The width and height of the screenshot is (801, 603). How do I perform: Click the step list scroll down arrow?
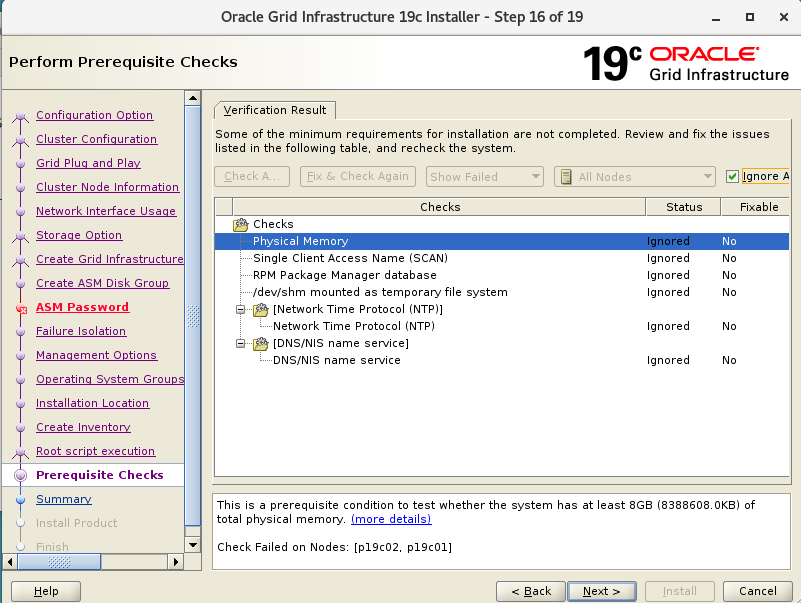(193, 545)
